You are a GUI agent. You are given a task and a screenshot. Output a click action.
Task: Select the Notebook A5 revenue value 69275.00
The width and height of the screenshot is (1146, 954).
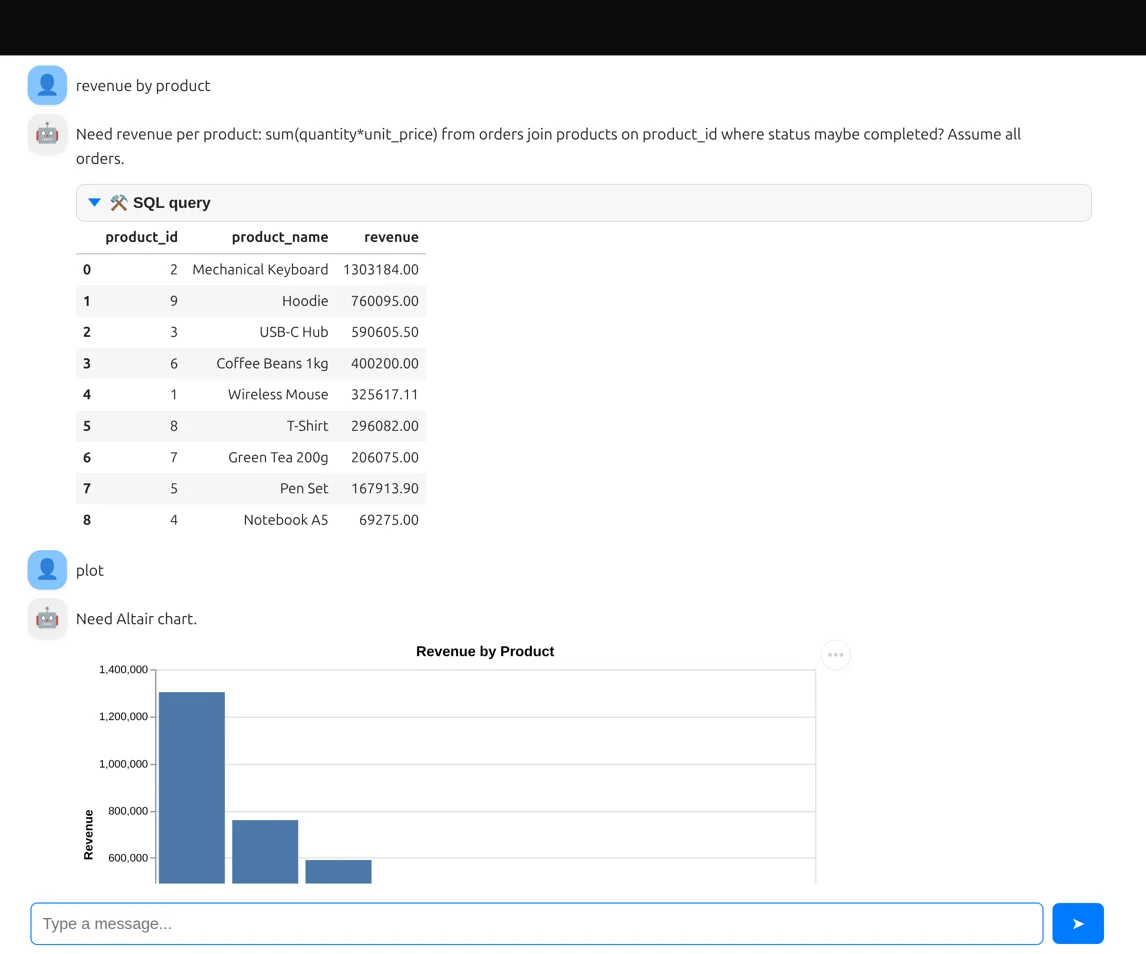(x=388, y=520)
